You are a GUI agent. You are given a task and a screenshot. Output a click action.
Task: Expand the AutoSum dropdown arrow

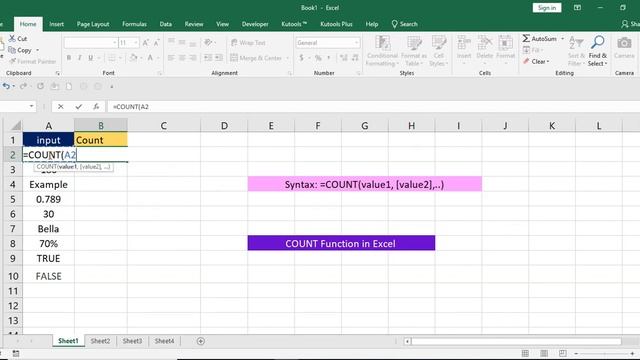click(562, 38)
